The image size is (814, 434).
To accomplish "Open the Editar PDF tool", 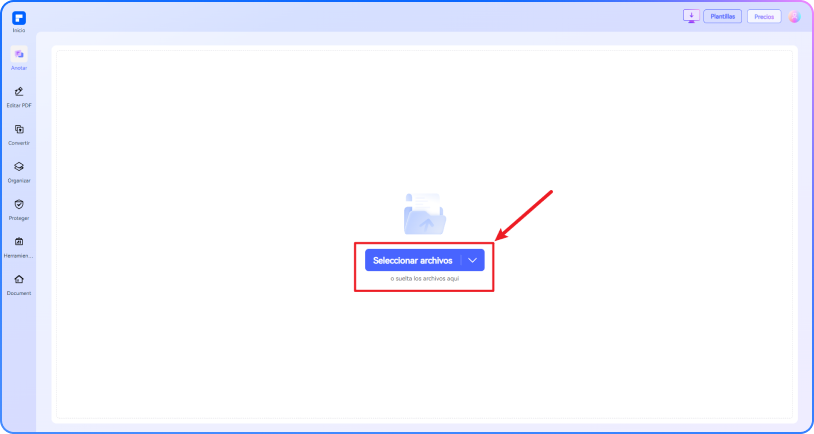I will 19,92.
